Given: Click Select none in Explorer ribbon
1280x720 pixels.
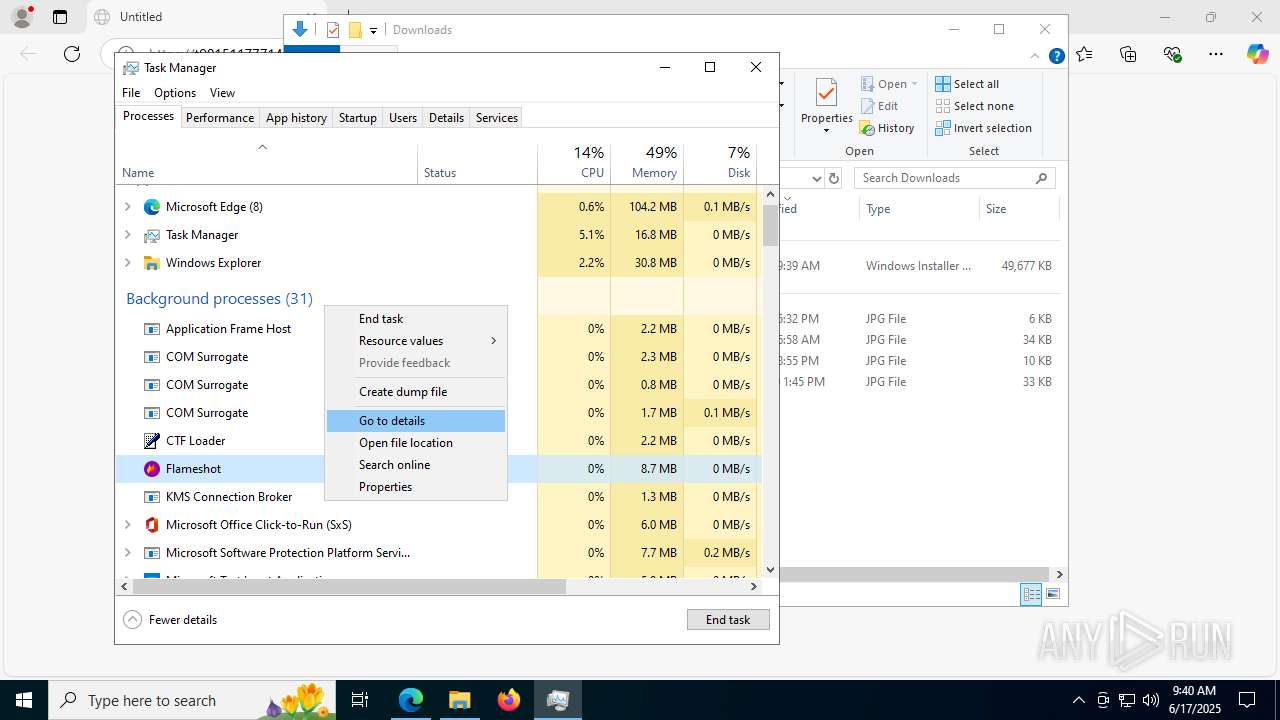Looking at the screenshot, I should click(974, 106).
